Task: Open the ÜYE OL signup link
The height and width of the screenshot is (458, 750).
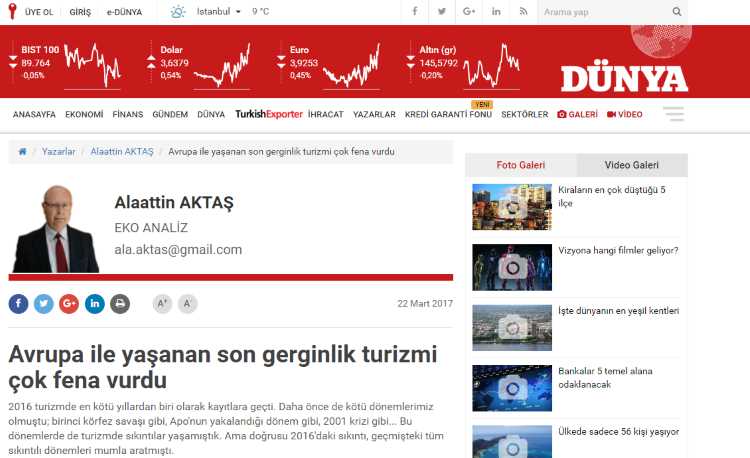Action: click(37, 12)
